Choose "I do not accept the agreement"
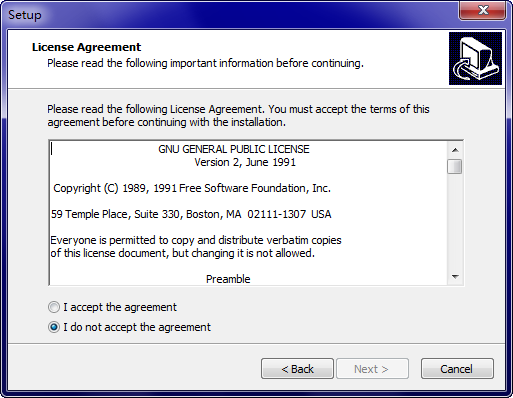 pyautogui.click(x=129, y=327)
